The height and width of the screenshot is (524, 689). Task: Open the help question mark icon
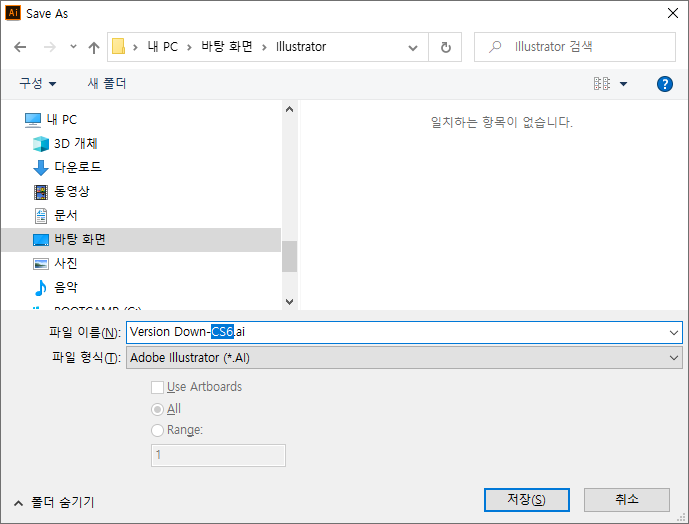point(664,84)
